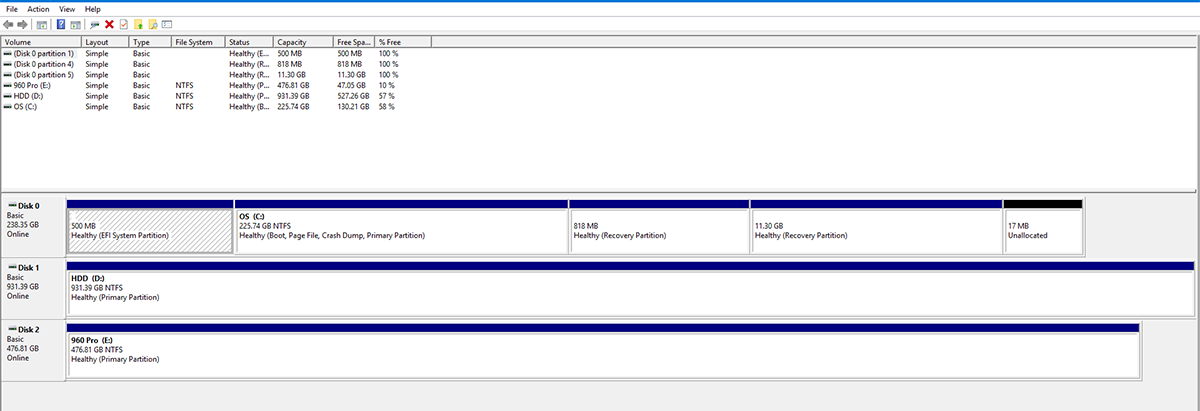Image resolution: width=1200 pixels, height=411 pixels.
Task: Click the drive icon beside OS (C:) row
Action: (x=8, y=107)
